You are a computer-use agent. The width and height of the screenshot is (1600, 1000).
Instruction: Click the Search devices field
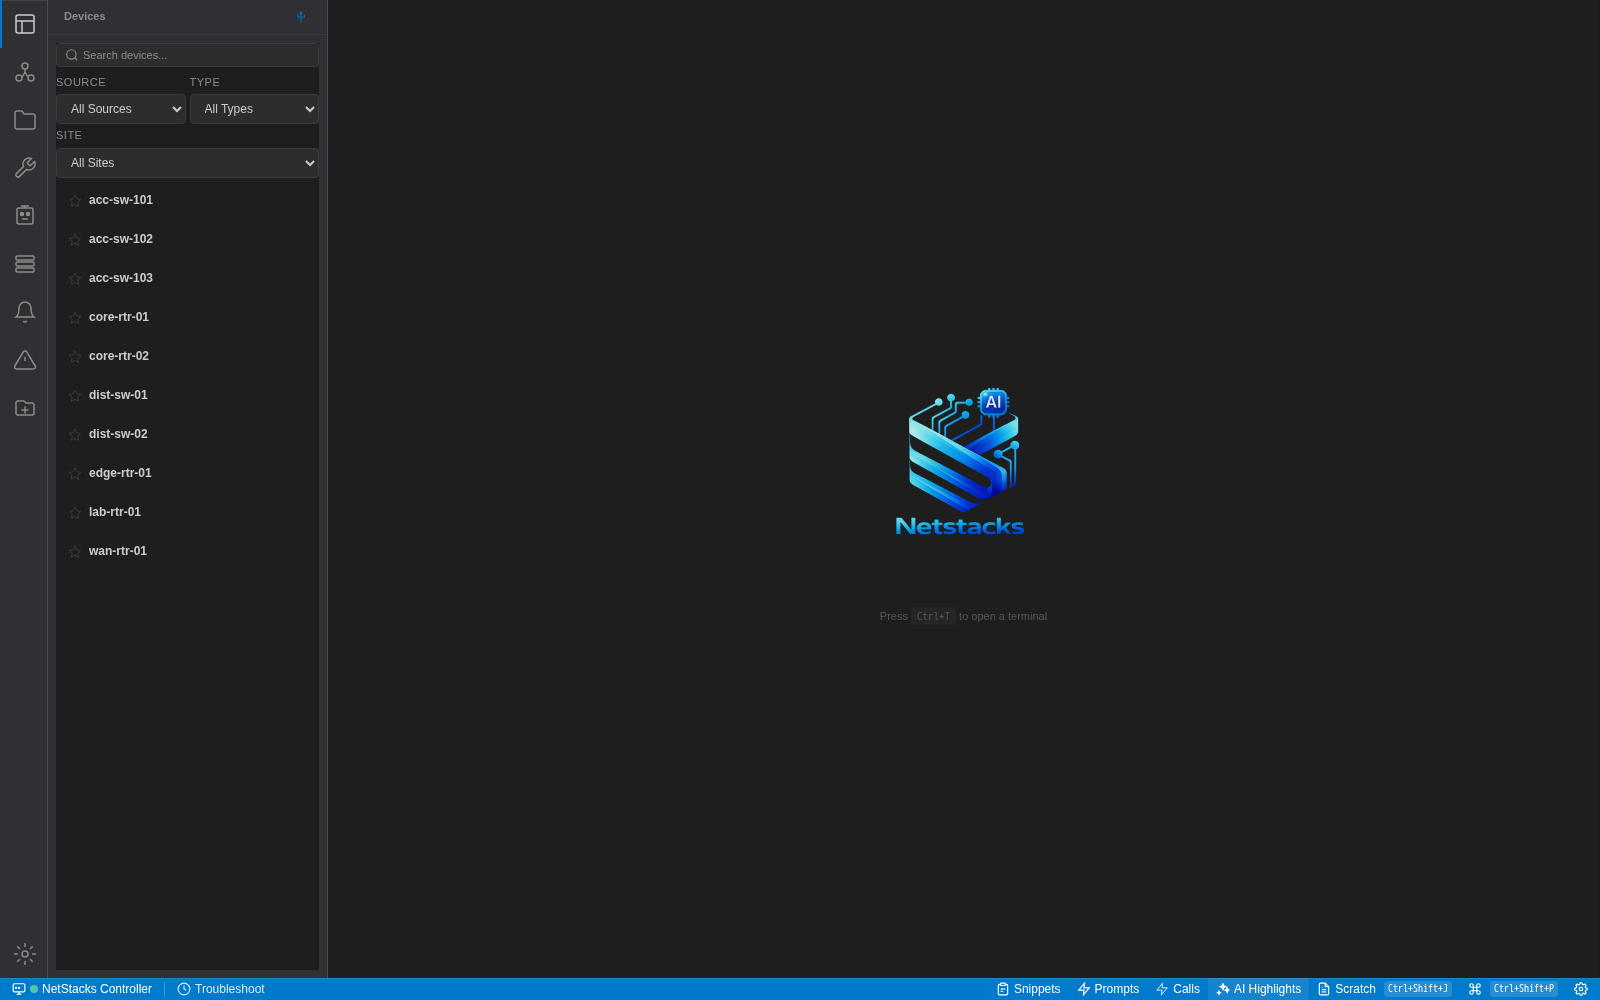tap(187, 55)
